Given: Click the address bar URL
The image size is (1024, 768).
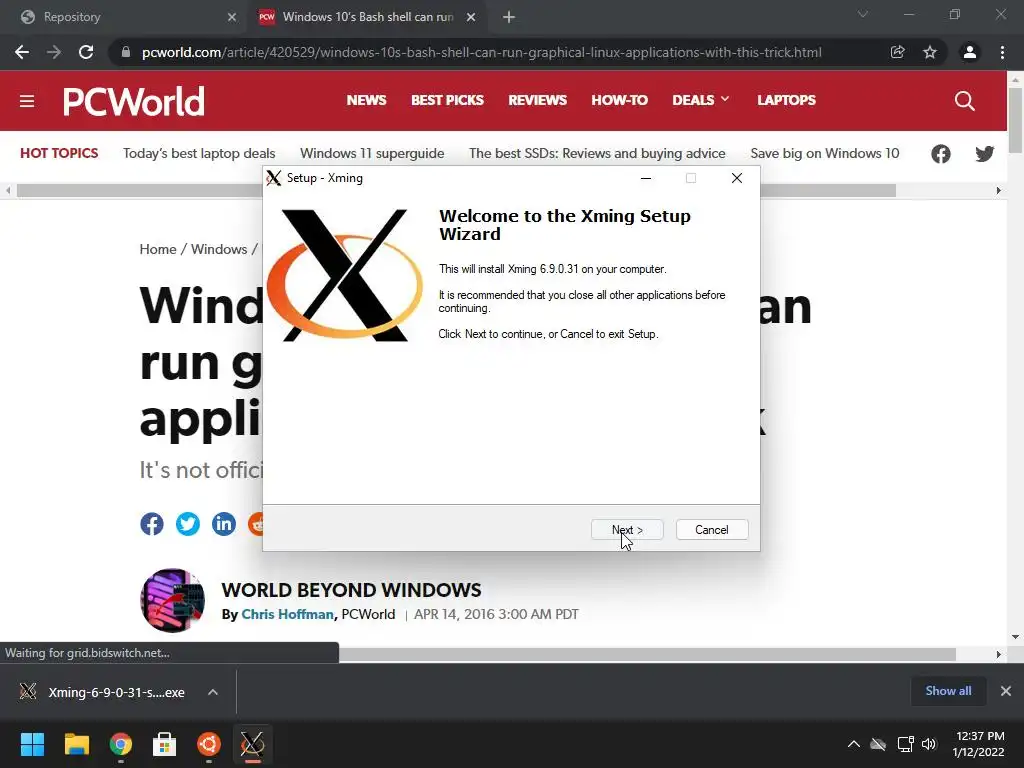Looking at the screenshot, I should pyautogui.click(x=481, y=52).
